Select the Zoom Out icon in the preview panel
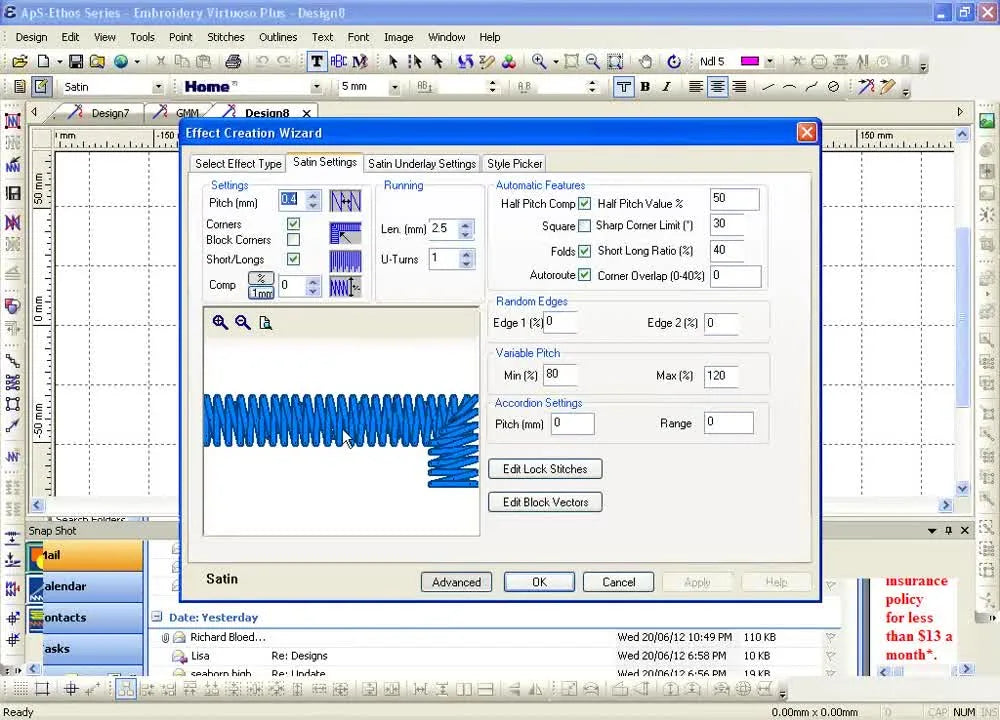The image size is (1000, 720). (243, 322)
